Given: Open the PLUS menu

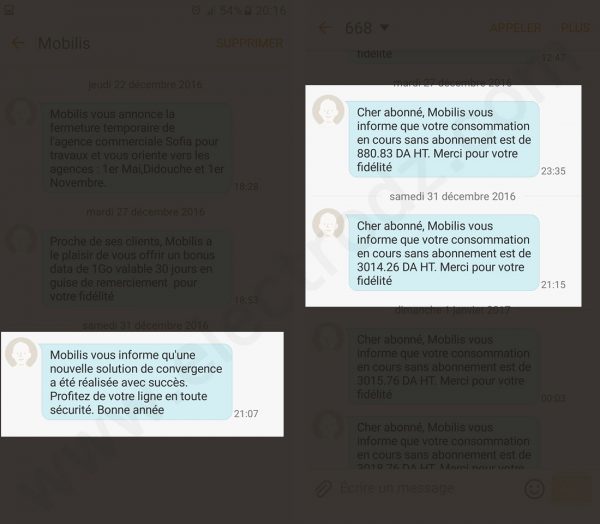Looking at the screenshot, I should [x=575, y=28].
